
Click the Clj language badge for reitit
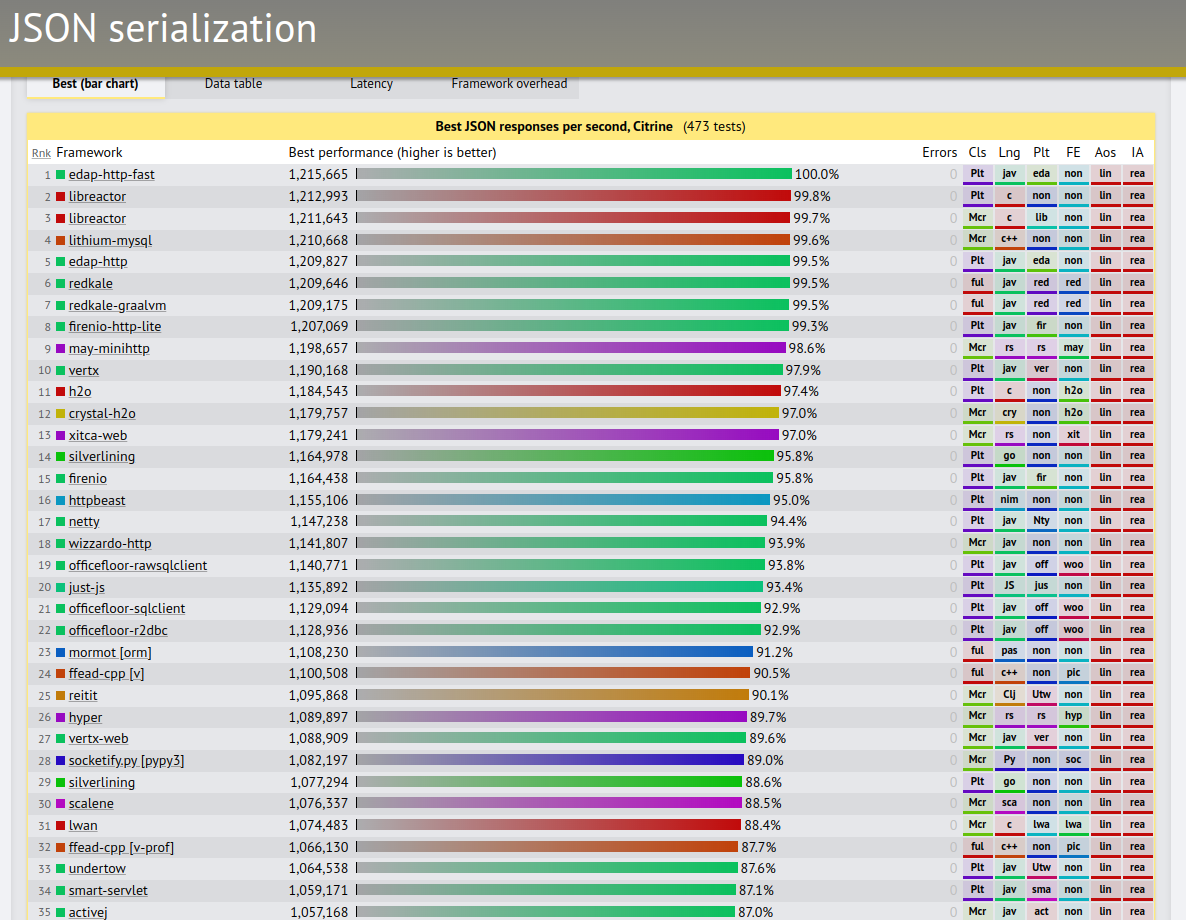click(x=1010, y=694)
